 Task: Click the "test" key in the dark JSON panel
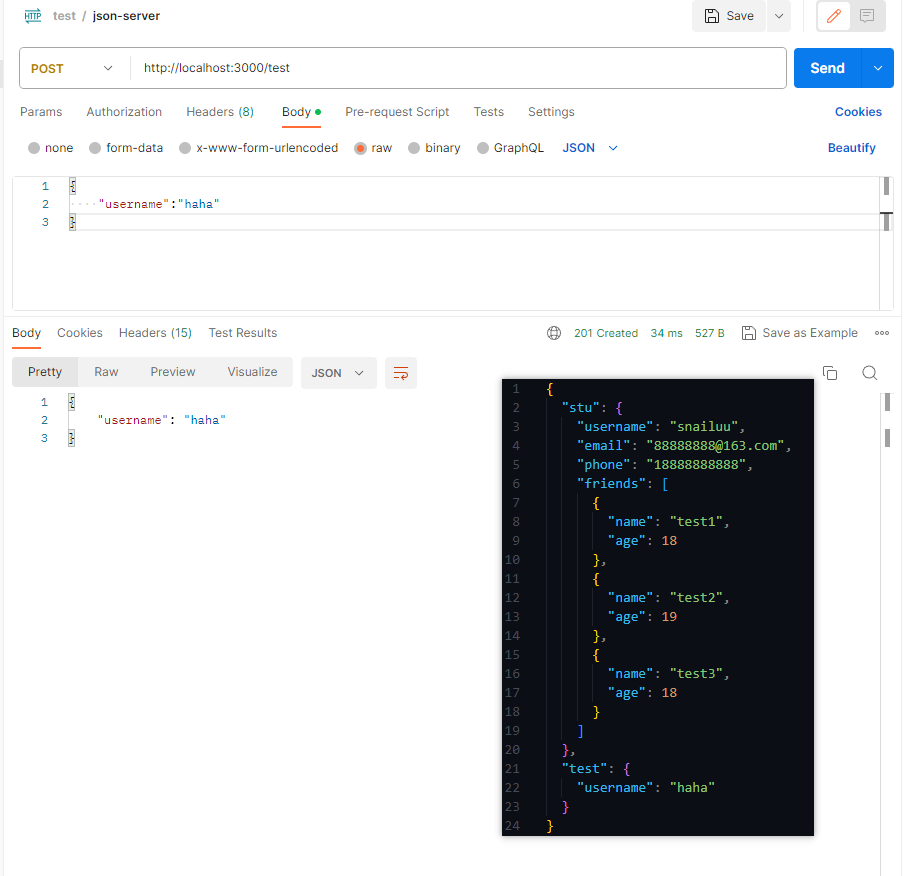click(584, 769)
